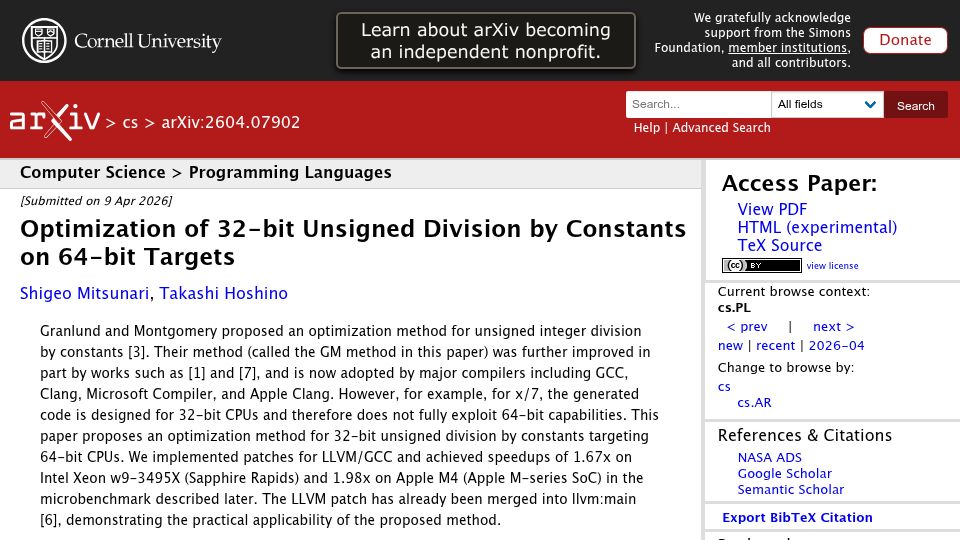Screen dimensions: 960x540
Task: Go to the previous paper via prev
Action: (x=747, y=326)
